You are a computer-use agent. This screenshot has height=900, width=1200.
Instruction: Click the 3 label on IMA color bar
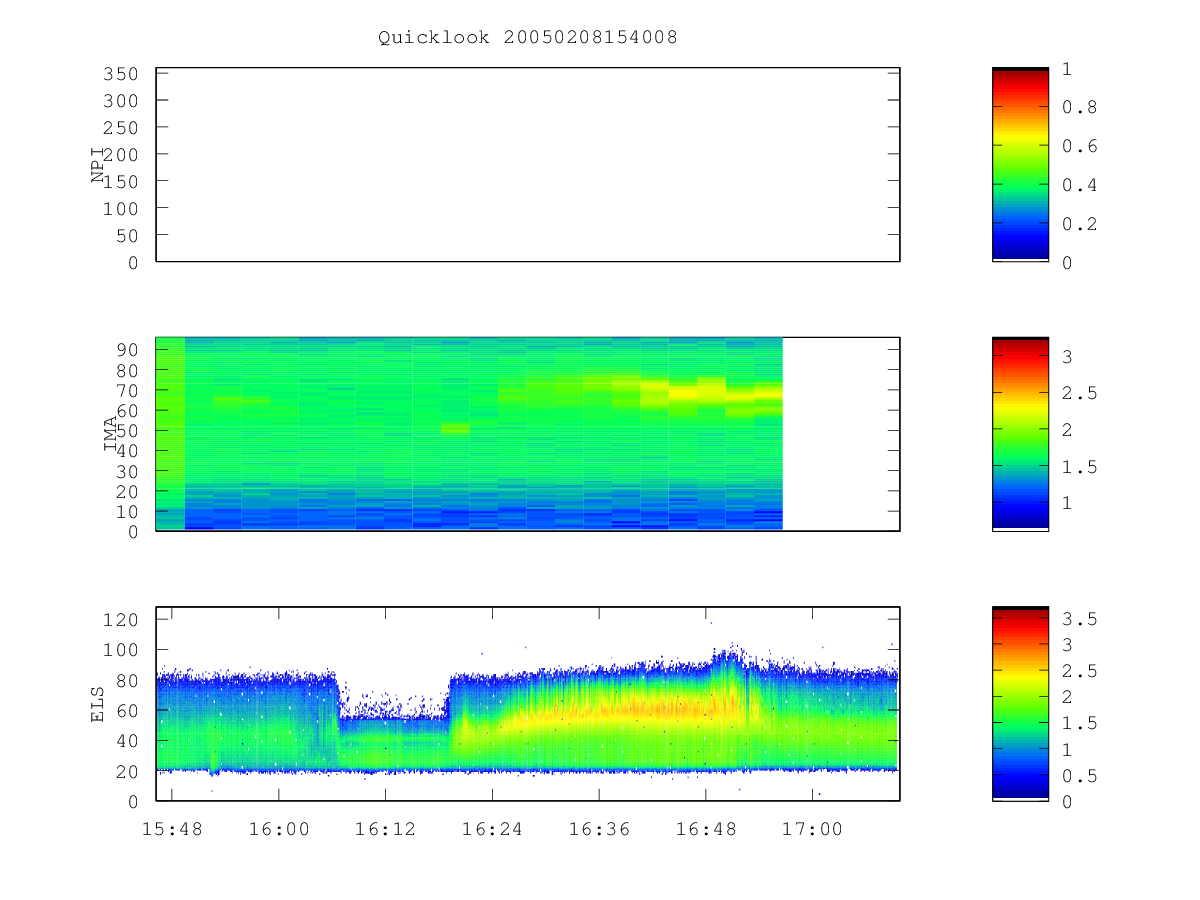(x=1067, y=356)
